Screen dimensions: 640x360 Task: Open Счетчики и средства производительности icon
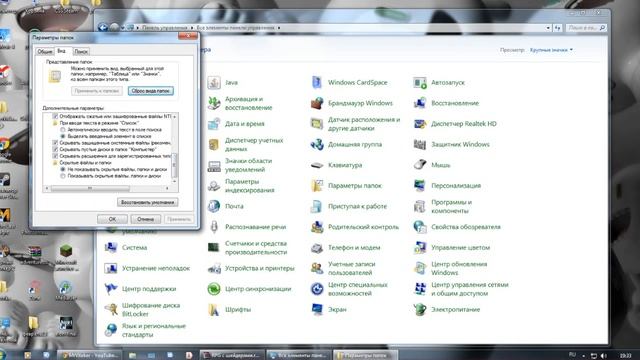point(214,247)
